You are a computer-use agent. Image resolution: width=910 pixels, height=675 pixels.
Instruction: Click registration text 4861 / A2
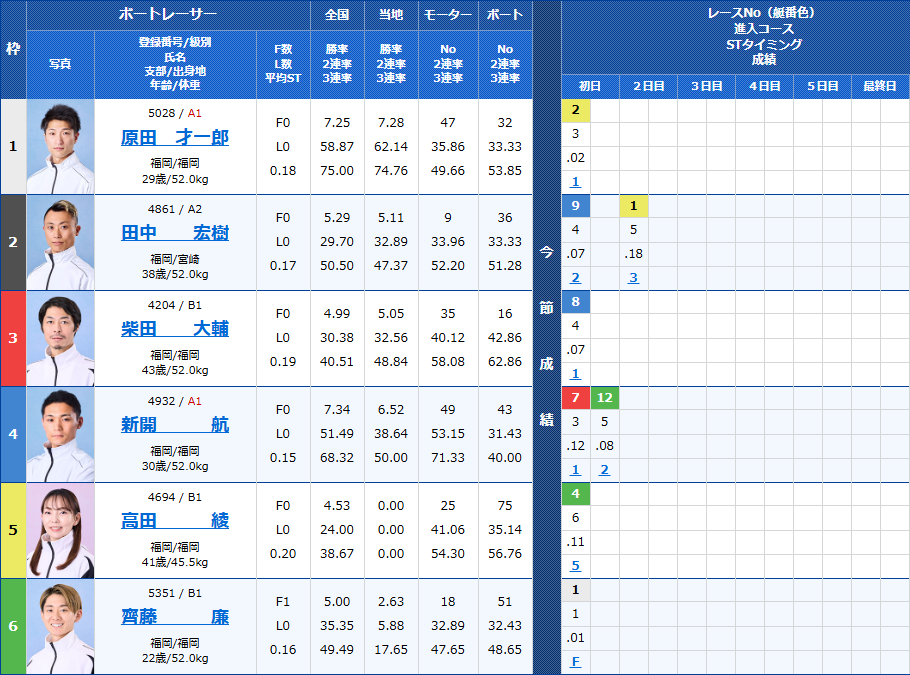pos(175,210)
